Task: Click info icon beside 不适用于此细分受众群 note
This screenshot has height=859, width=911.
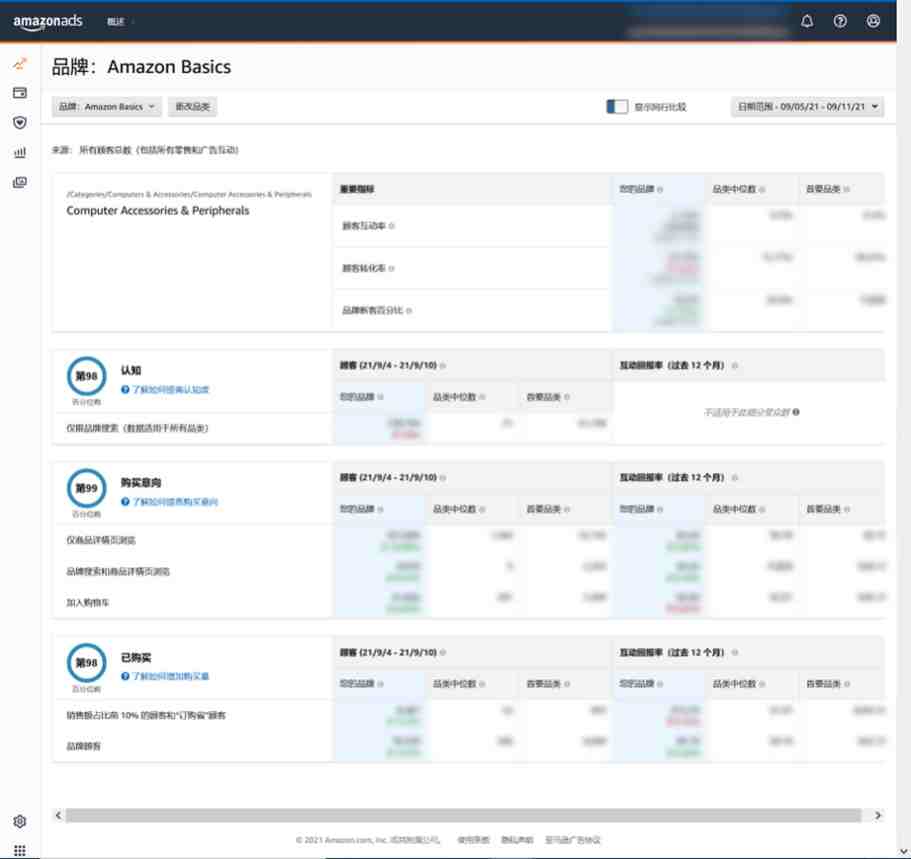Action: (x=796, y=412)
